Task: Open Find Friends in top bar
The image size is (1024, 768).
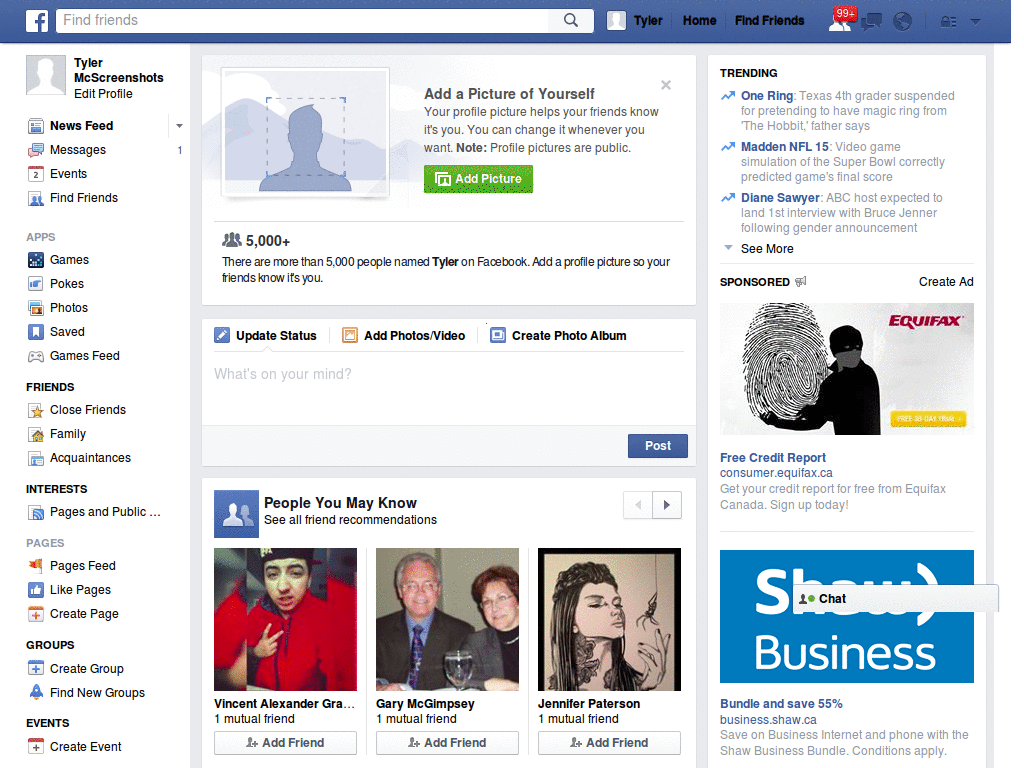Action: pyautogui.click(x=769, y=21)
